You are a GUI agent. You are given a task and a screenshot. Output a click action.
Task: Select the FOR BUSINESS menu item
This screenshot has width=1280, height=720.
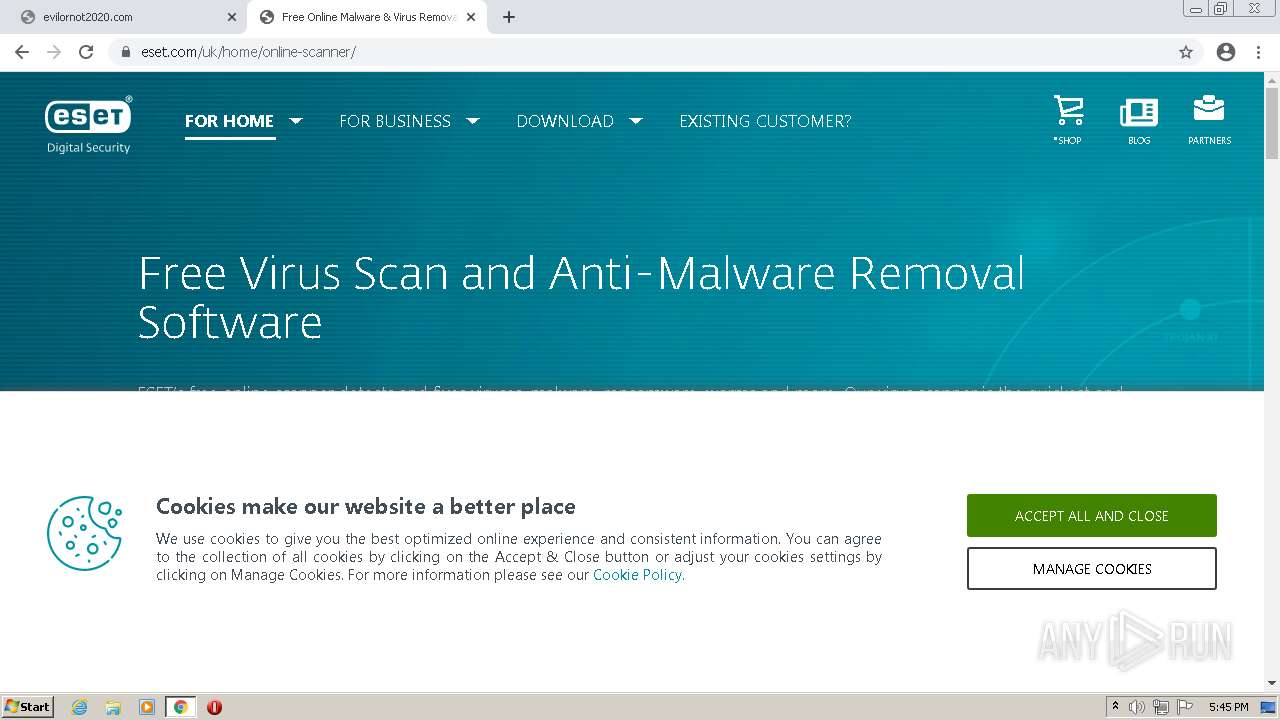pos(395,121)
